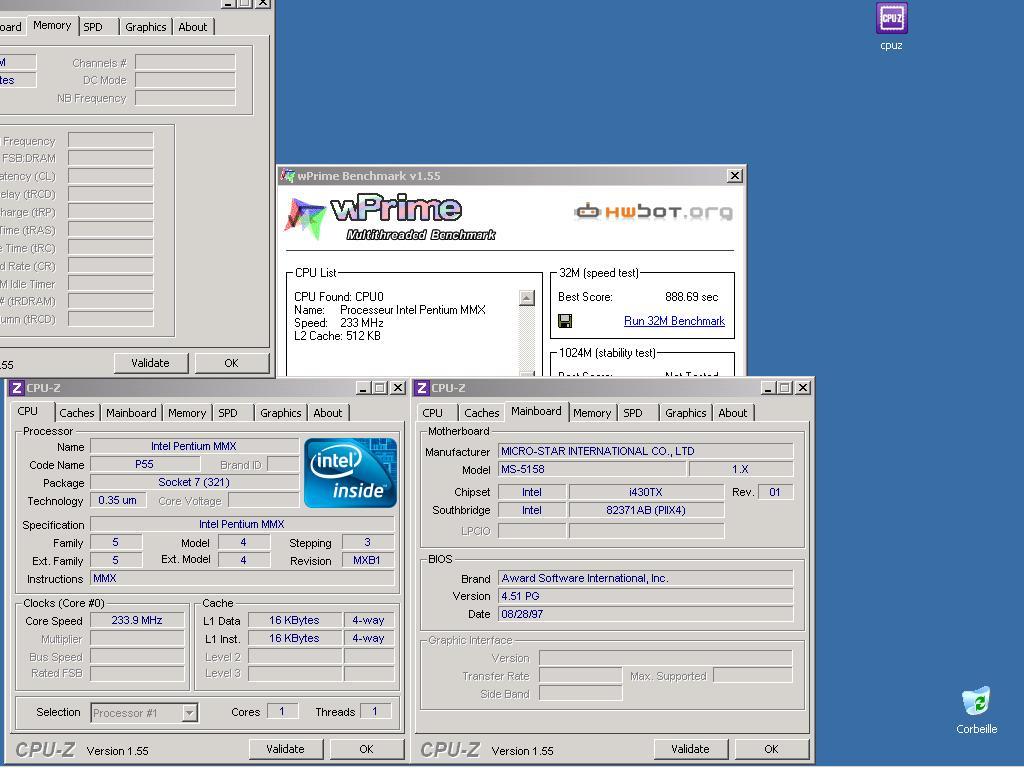Click the CPU-Z title icon in left window
Viewport: 1024px width, 768px height.
pos(16,388)
